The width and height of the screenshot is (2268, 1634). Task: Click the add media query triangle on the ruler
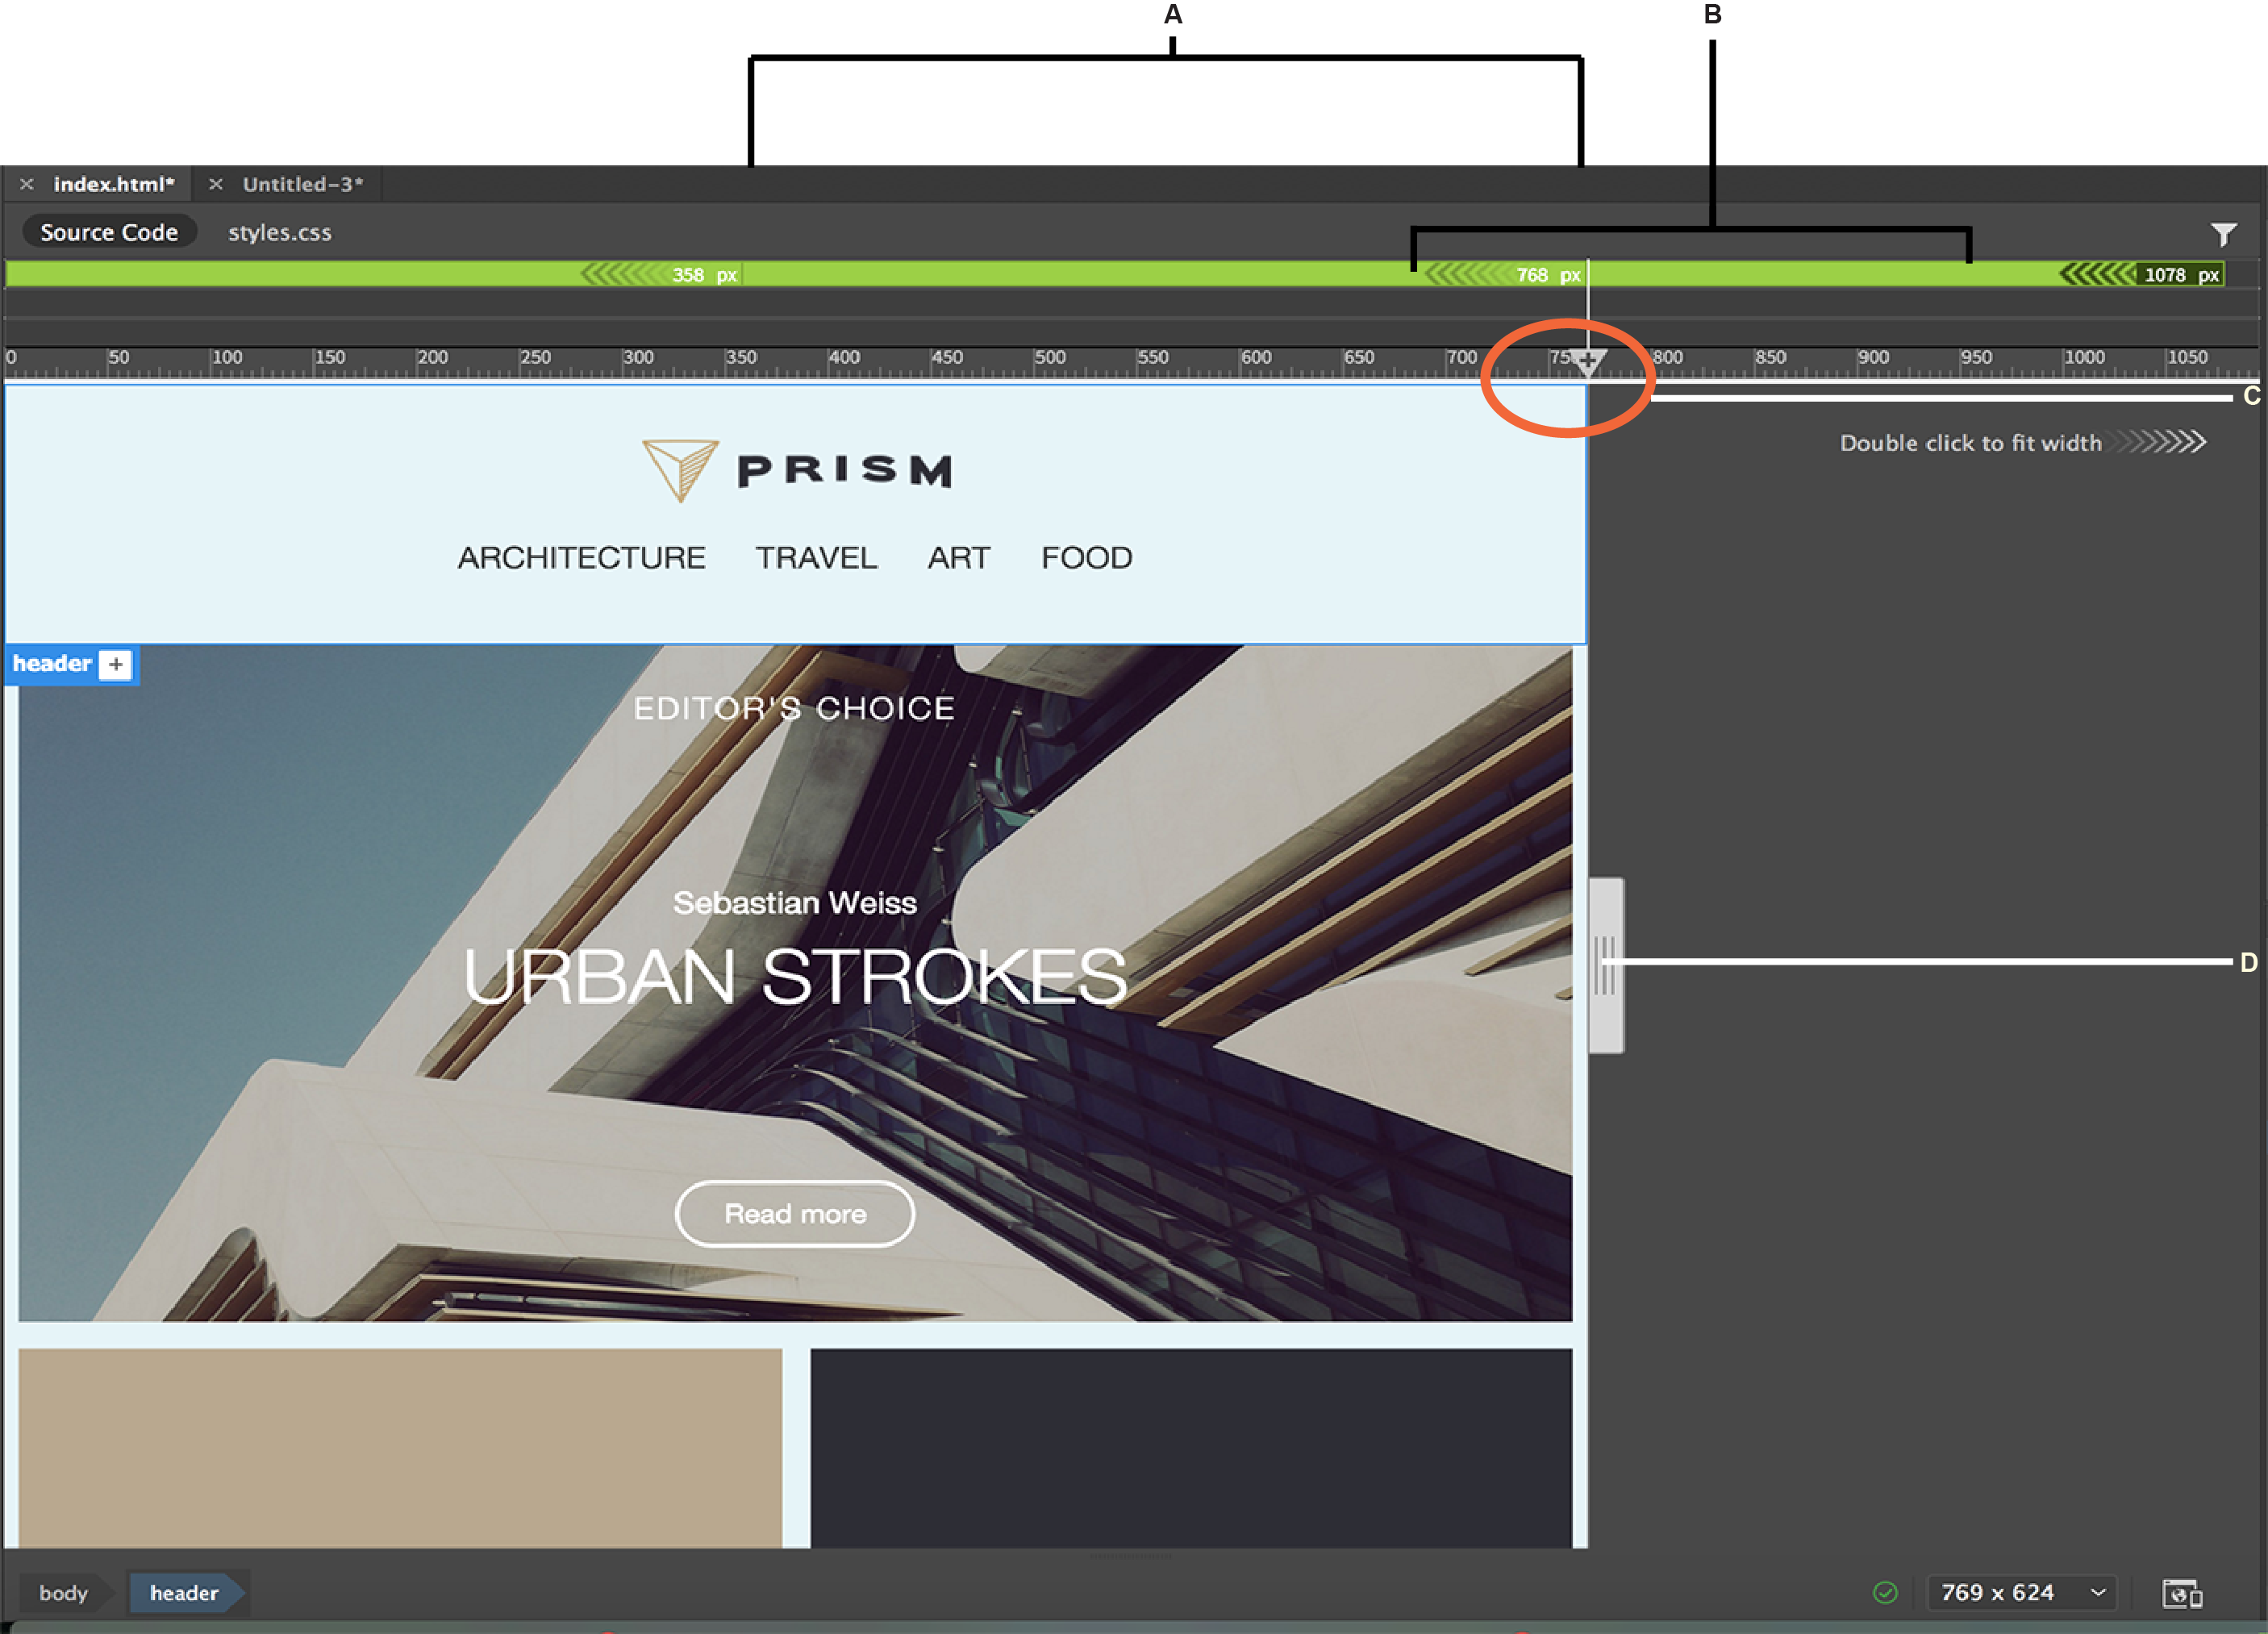[1588, 360]
